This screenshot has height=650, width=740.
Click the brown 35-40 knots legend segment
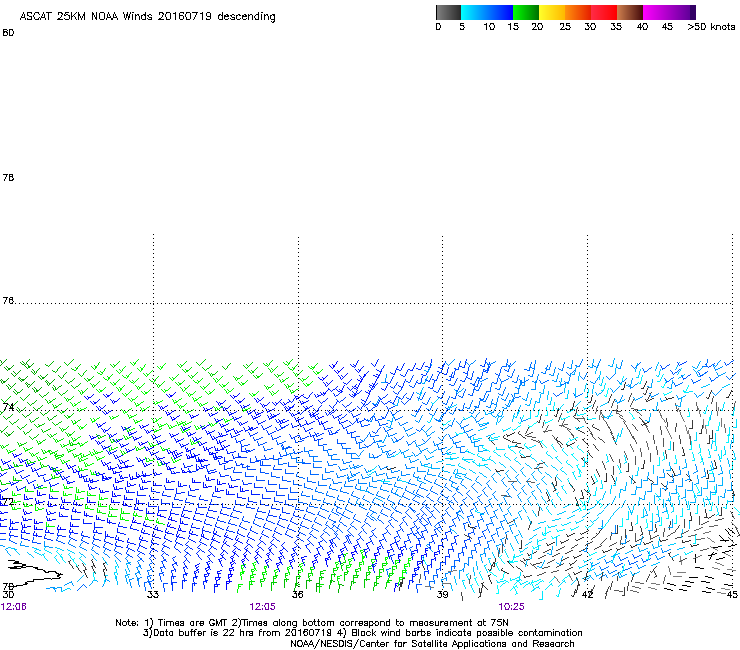(630, 12)
